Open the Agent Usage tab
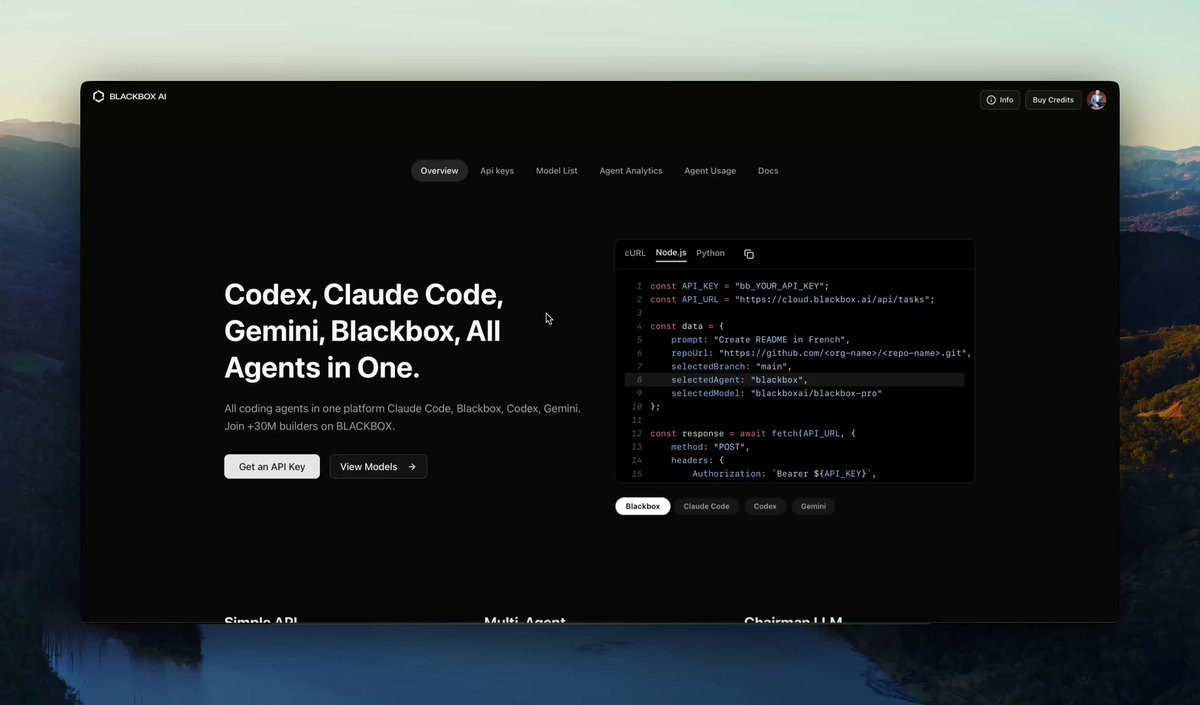 coord(710,171)
